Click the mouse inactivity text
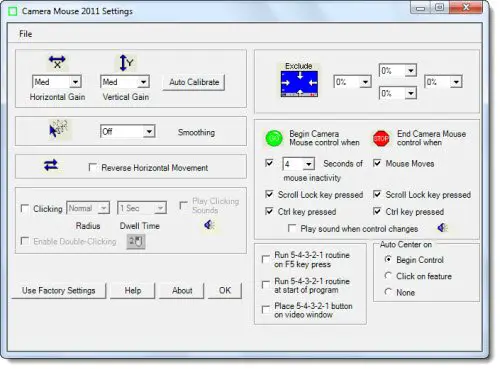 point(312,178)
